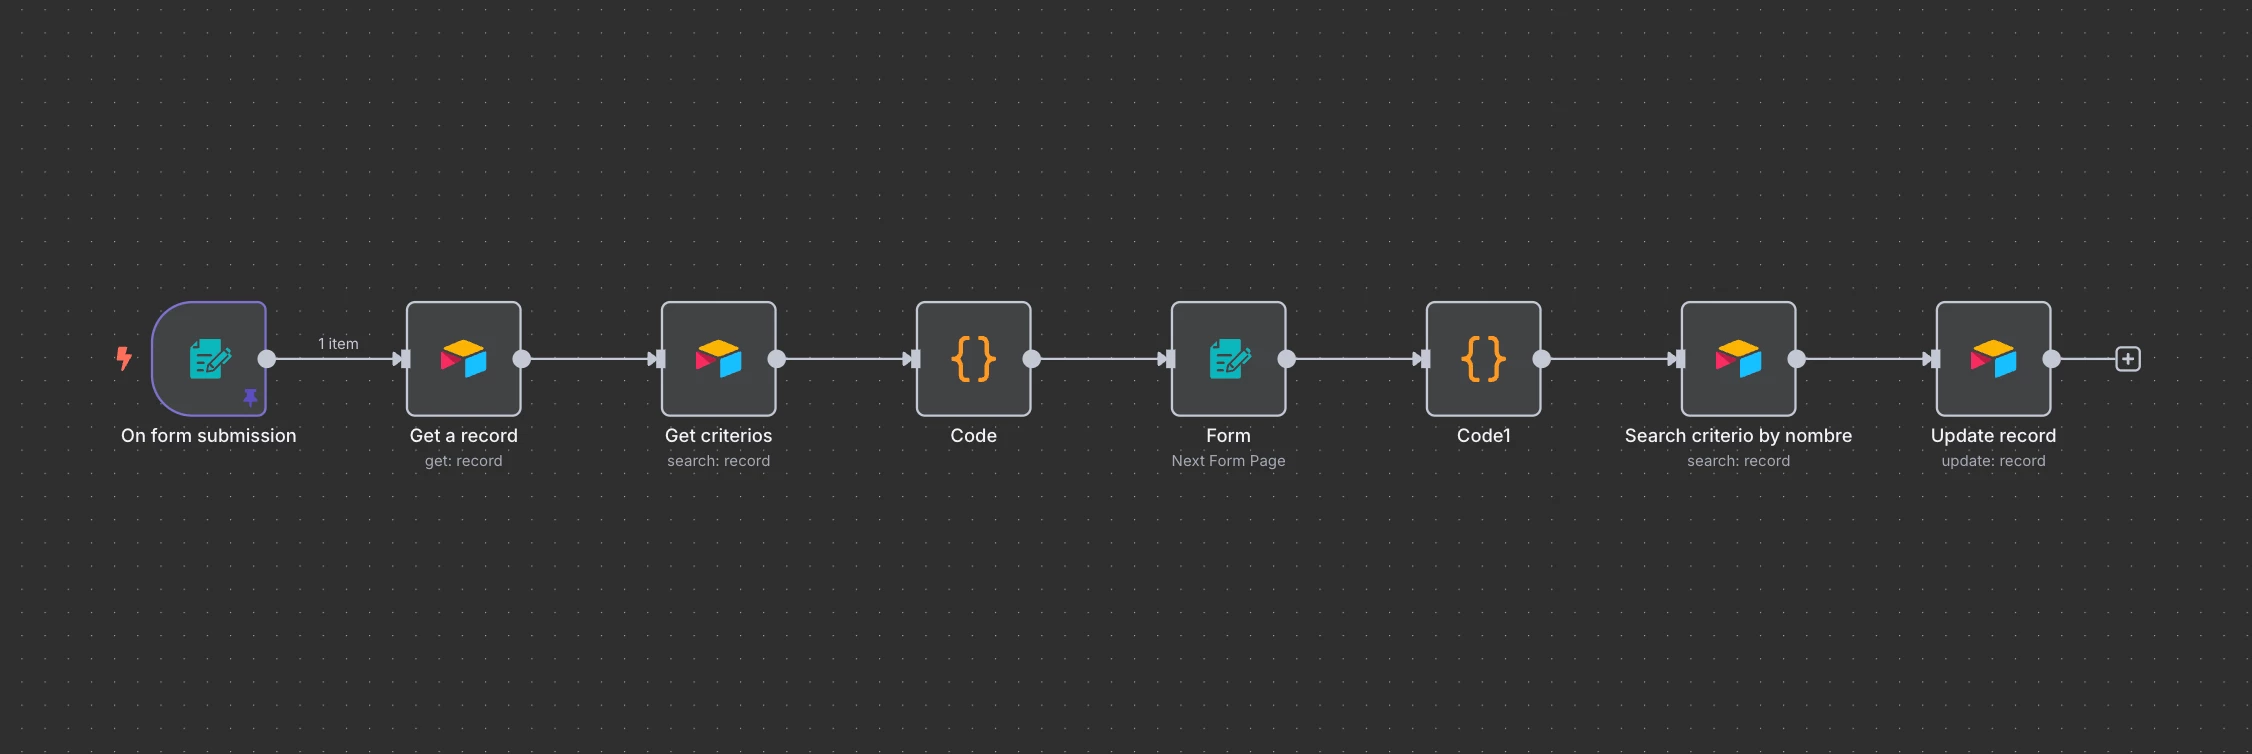Click the output connector of Code1 node
Viewport: 2252px width, 754px height.
pyautogui.click(x=1542, y=359)
